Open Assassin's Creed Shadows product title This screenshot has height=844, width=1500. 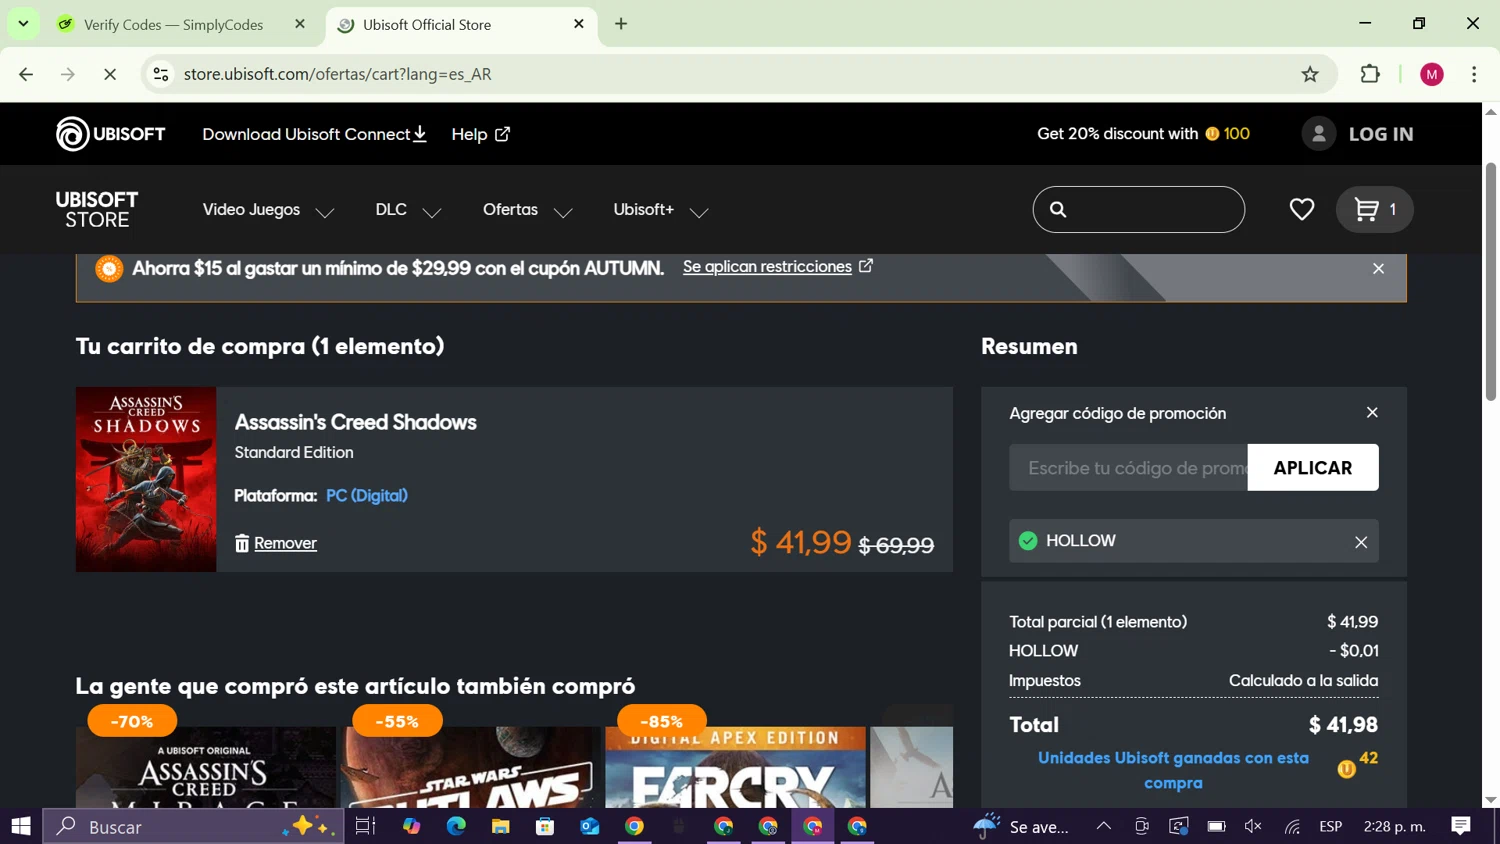355,422
